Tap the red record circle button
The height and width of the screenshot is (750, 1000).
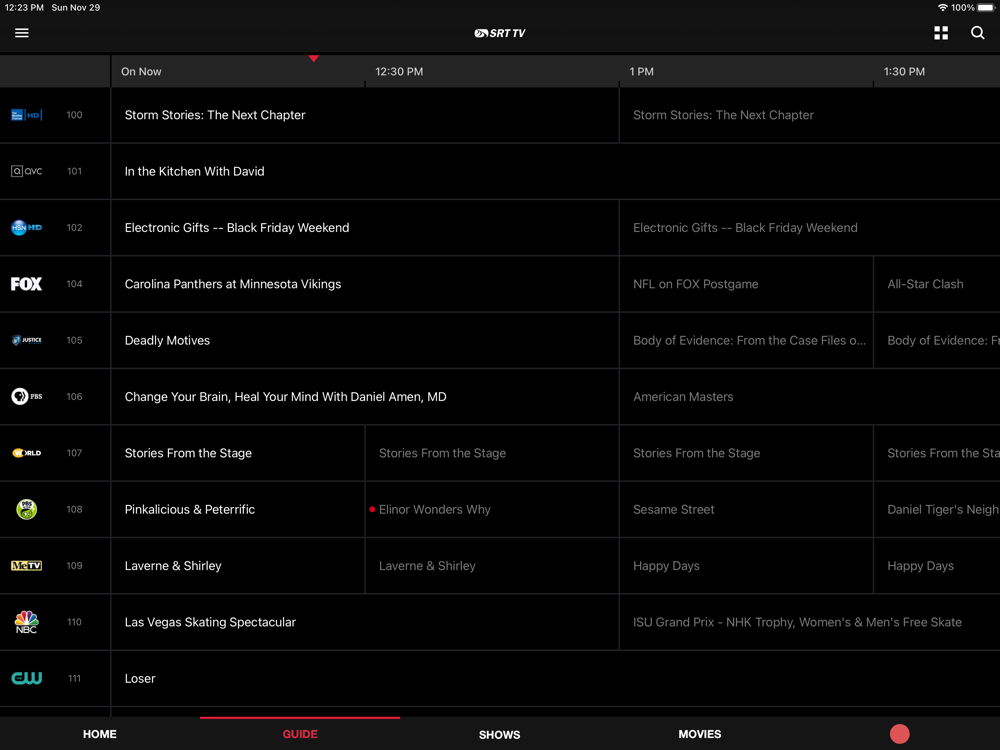[x=899, y=733]
